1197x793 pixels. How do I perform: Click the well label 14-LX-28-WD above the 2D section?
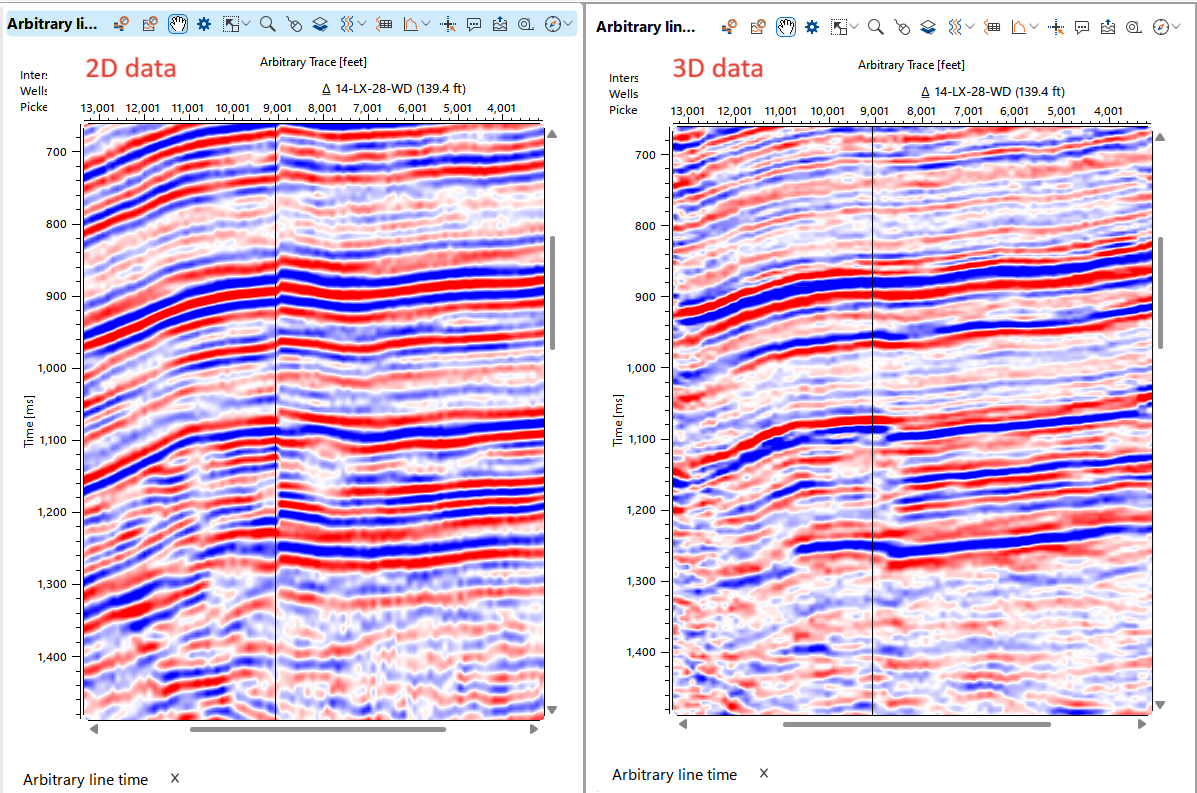[376, 90]
